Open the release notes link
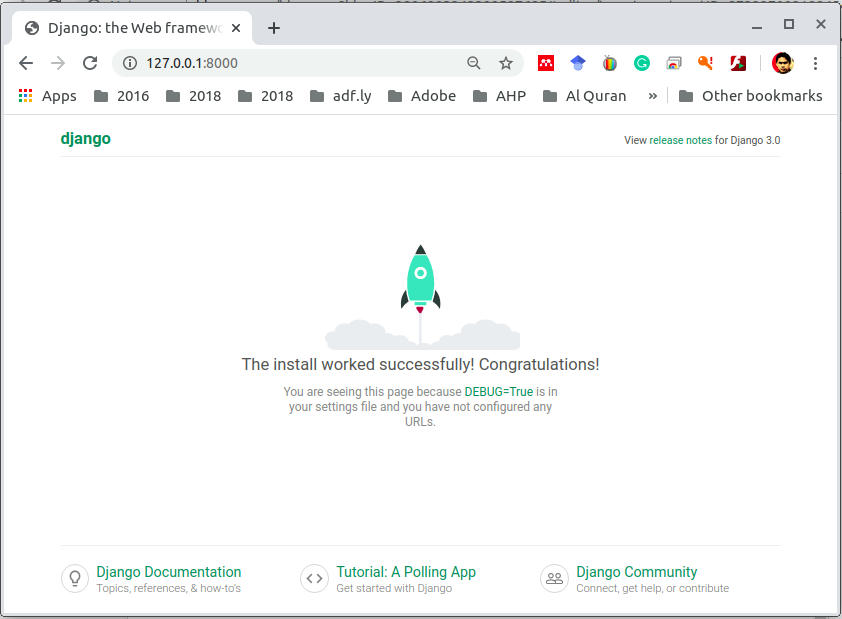842x619 pixels. coord(680,140)
